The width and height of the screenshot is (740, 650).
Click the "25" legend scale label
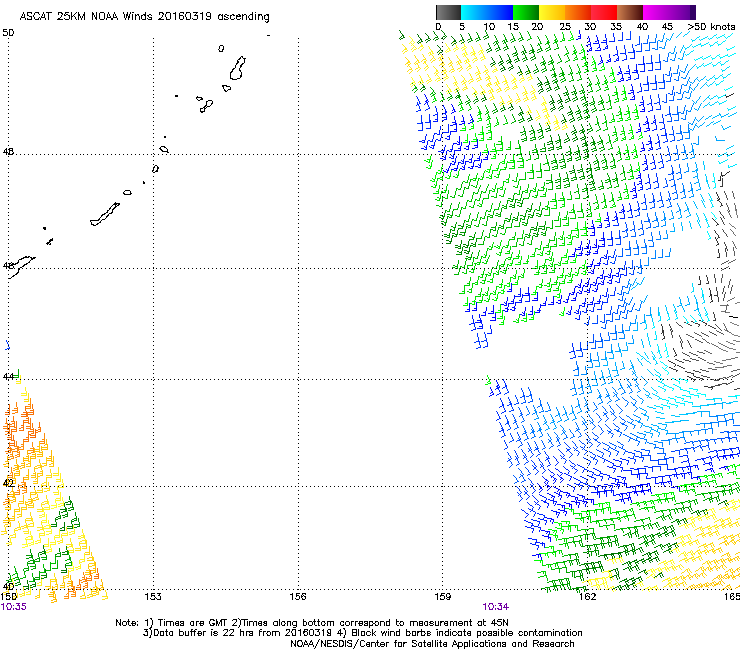(x=565, y=27)
